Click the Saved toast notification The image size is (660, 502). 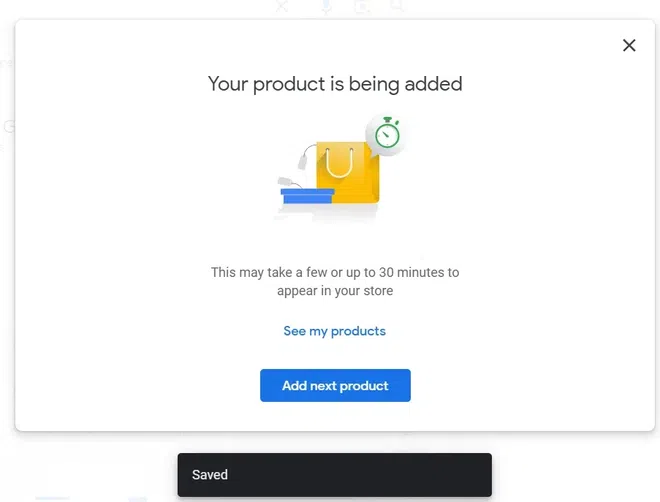point(334,475)
